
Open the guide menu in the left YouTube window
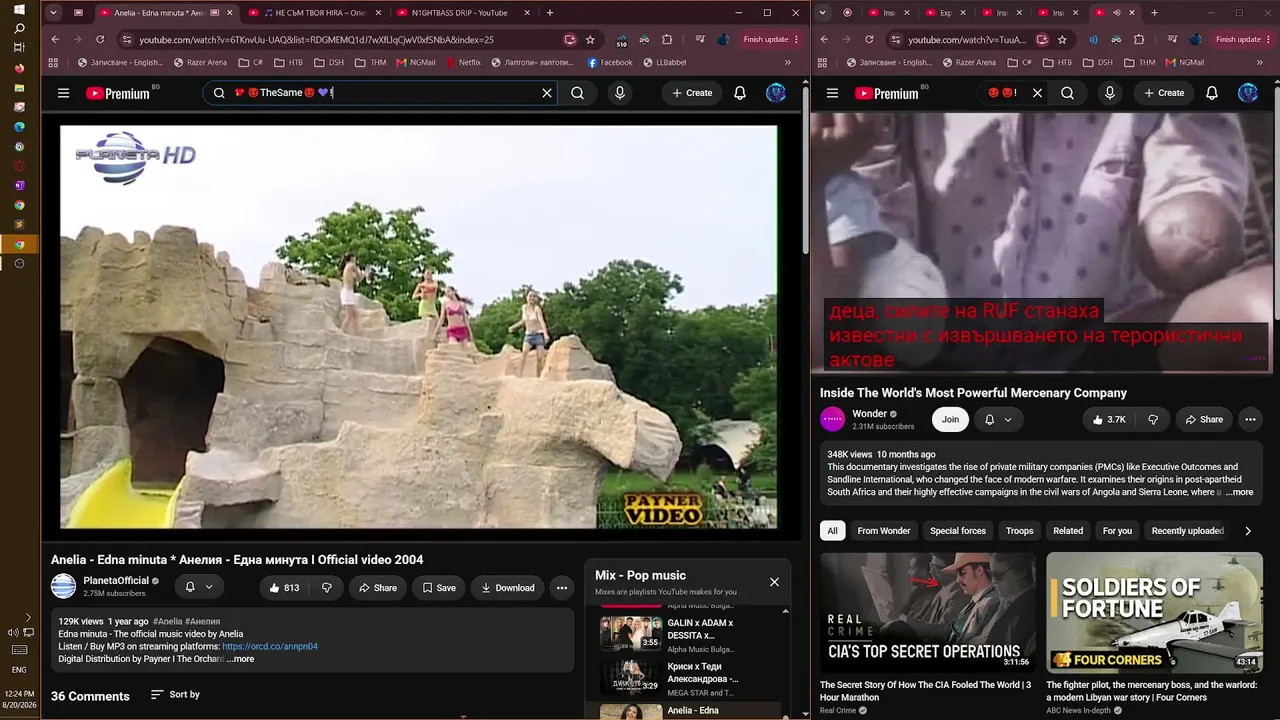pos(63,93)
